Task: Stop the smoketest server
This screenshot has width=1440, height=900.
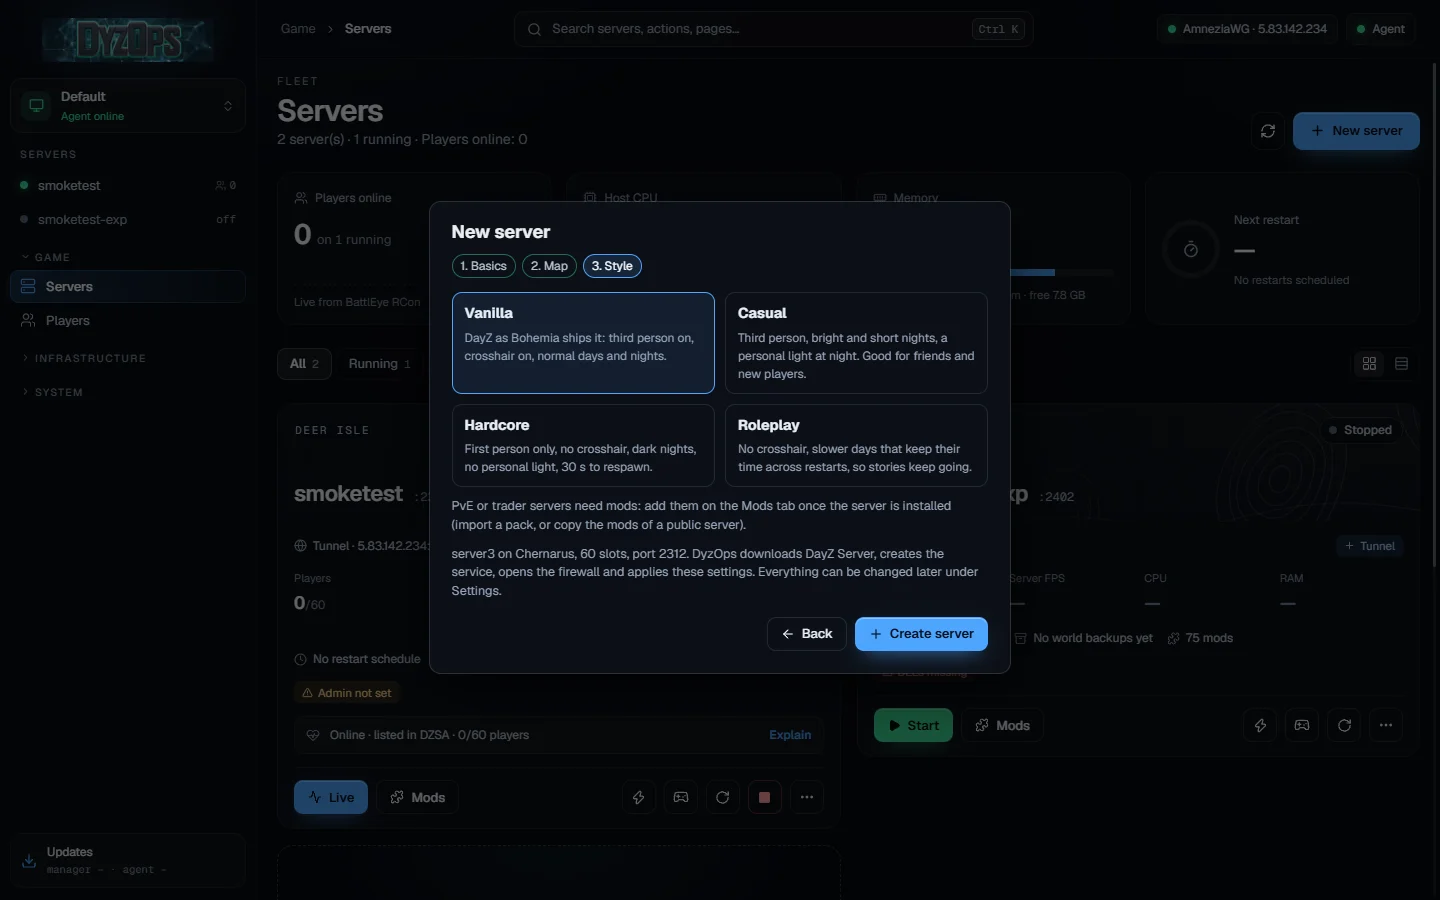Action: 765,797
